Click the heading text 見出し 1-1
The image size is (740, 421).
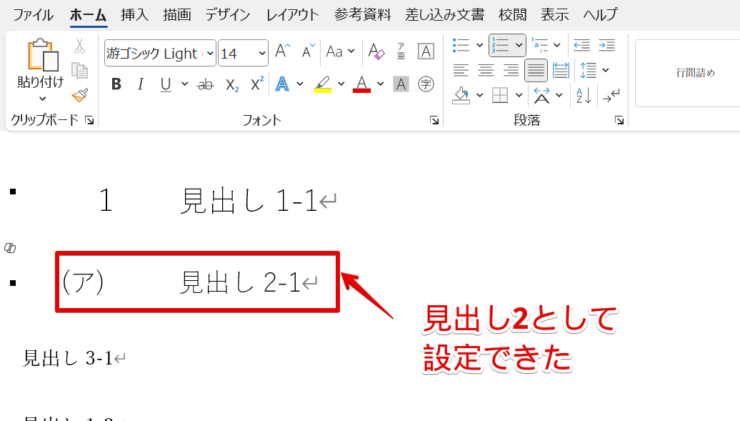point(249,201)
